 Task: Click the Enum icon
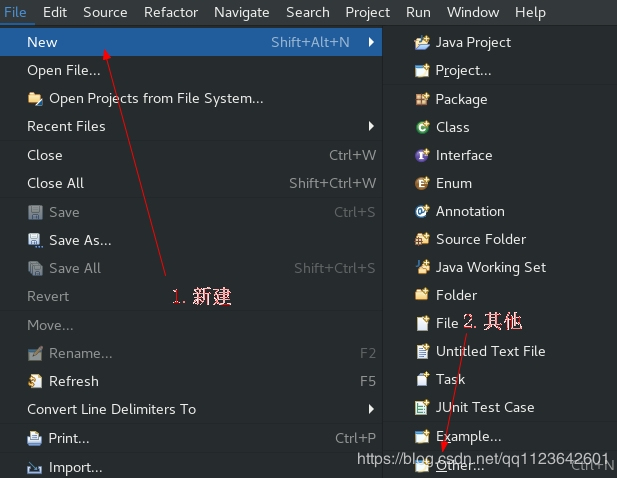pyautogui.click(x=422, y=183)
